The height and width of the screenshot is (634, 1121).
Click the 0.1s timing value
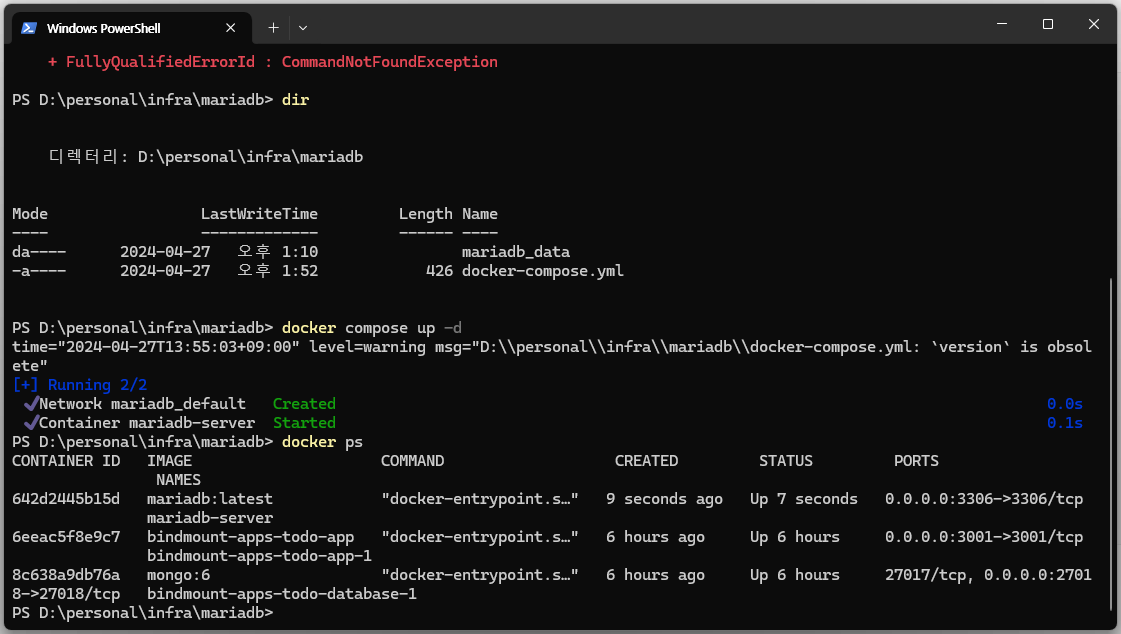click(1065, 423)
